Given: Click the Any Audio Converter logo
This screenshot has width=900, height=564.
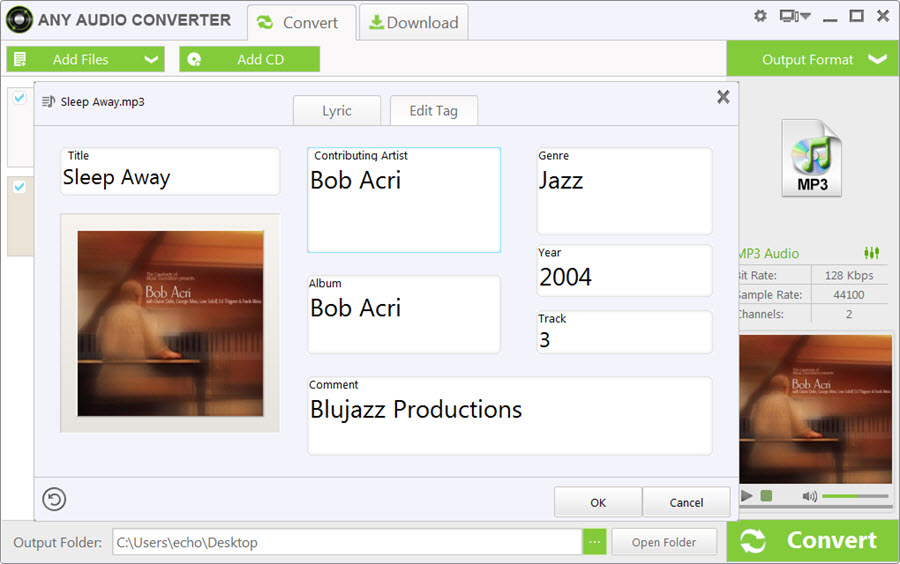Looking at the screenshot, I should point(19,20).
